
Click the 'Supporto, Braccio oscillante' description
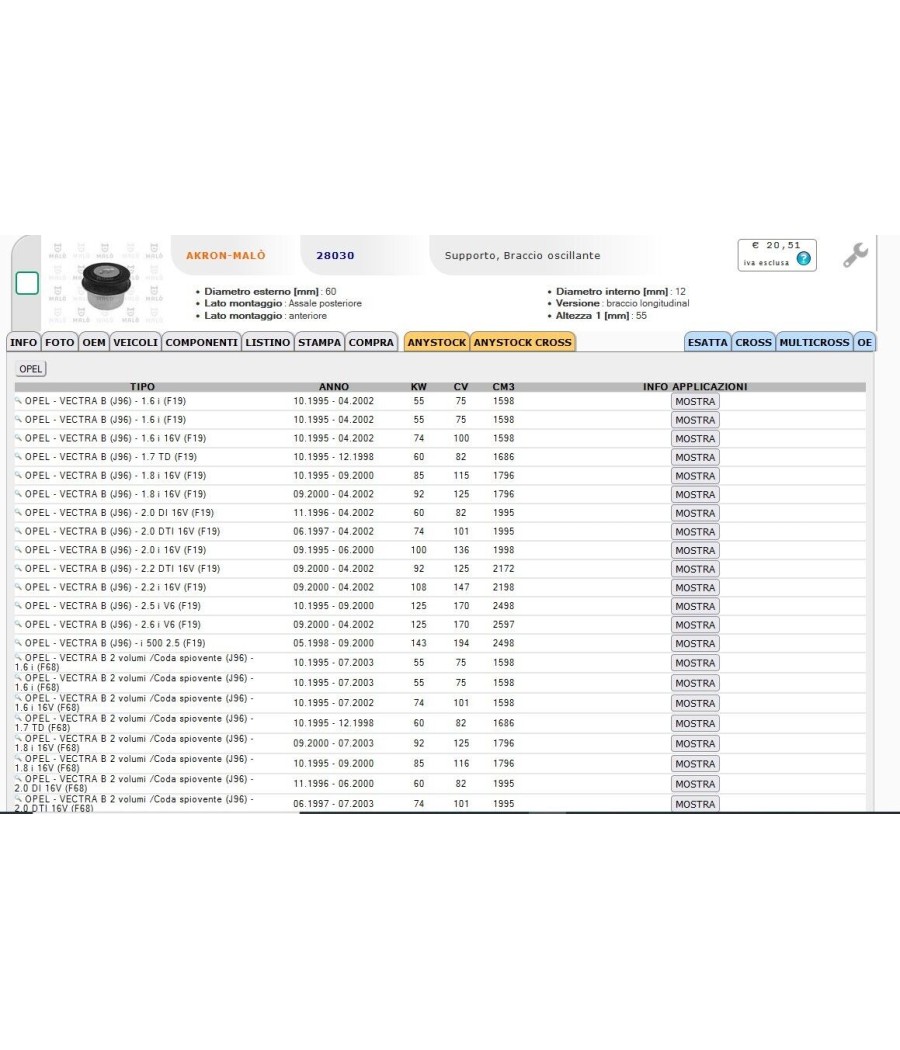tap(522, 255)
